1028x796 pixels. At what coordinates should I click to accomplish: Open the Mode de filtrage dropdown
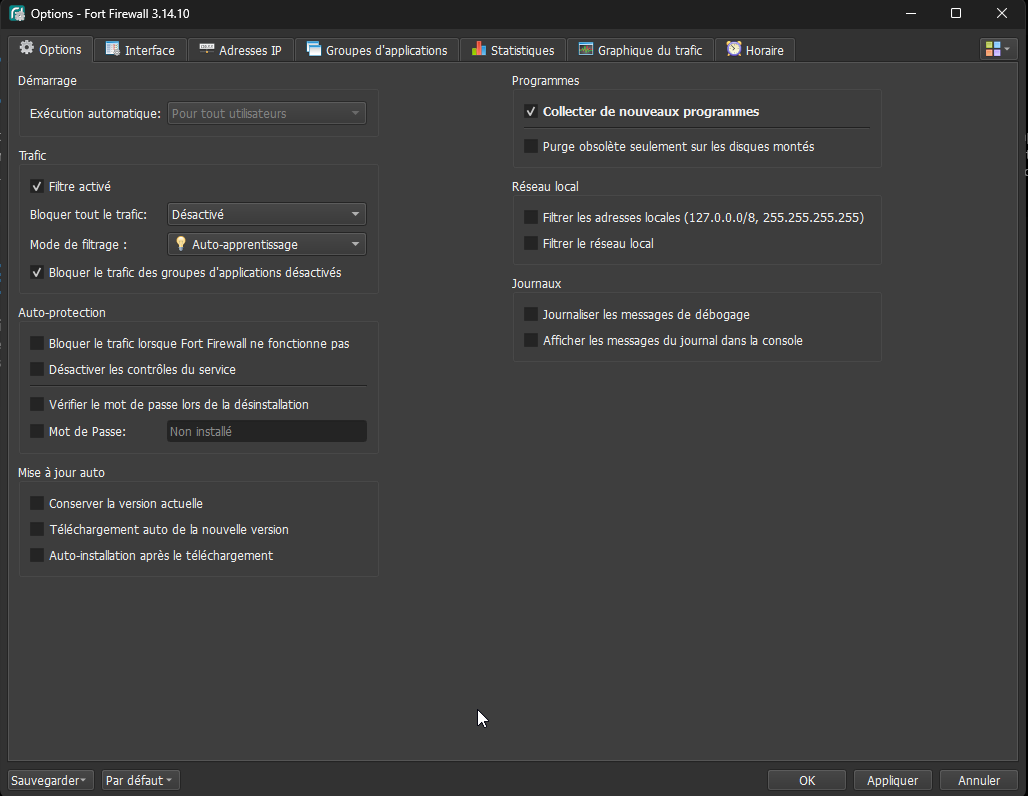[x=266, y=244]
